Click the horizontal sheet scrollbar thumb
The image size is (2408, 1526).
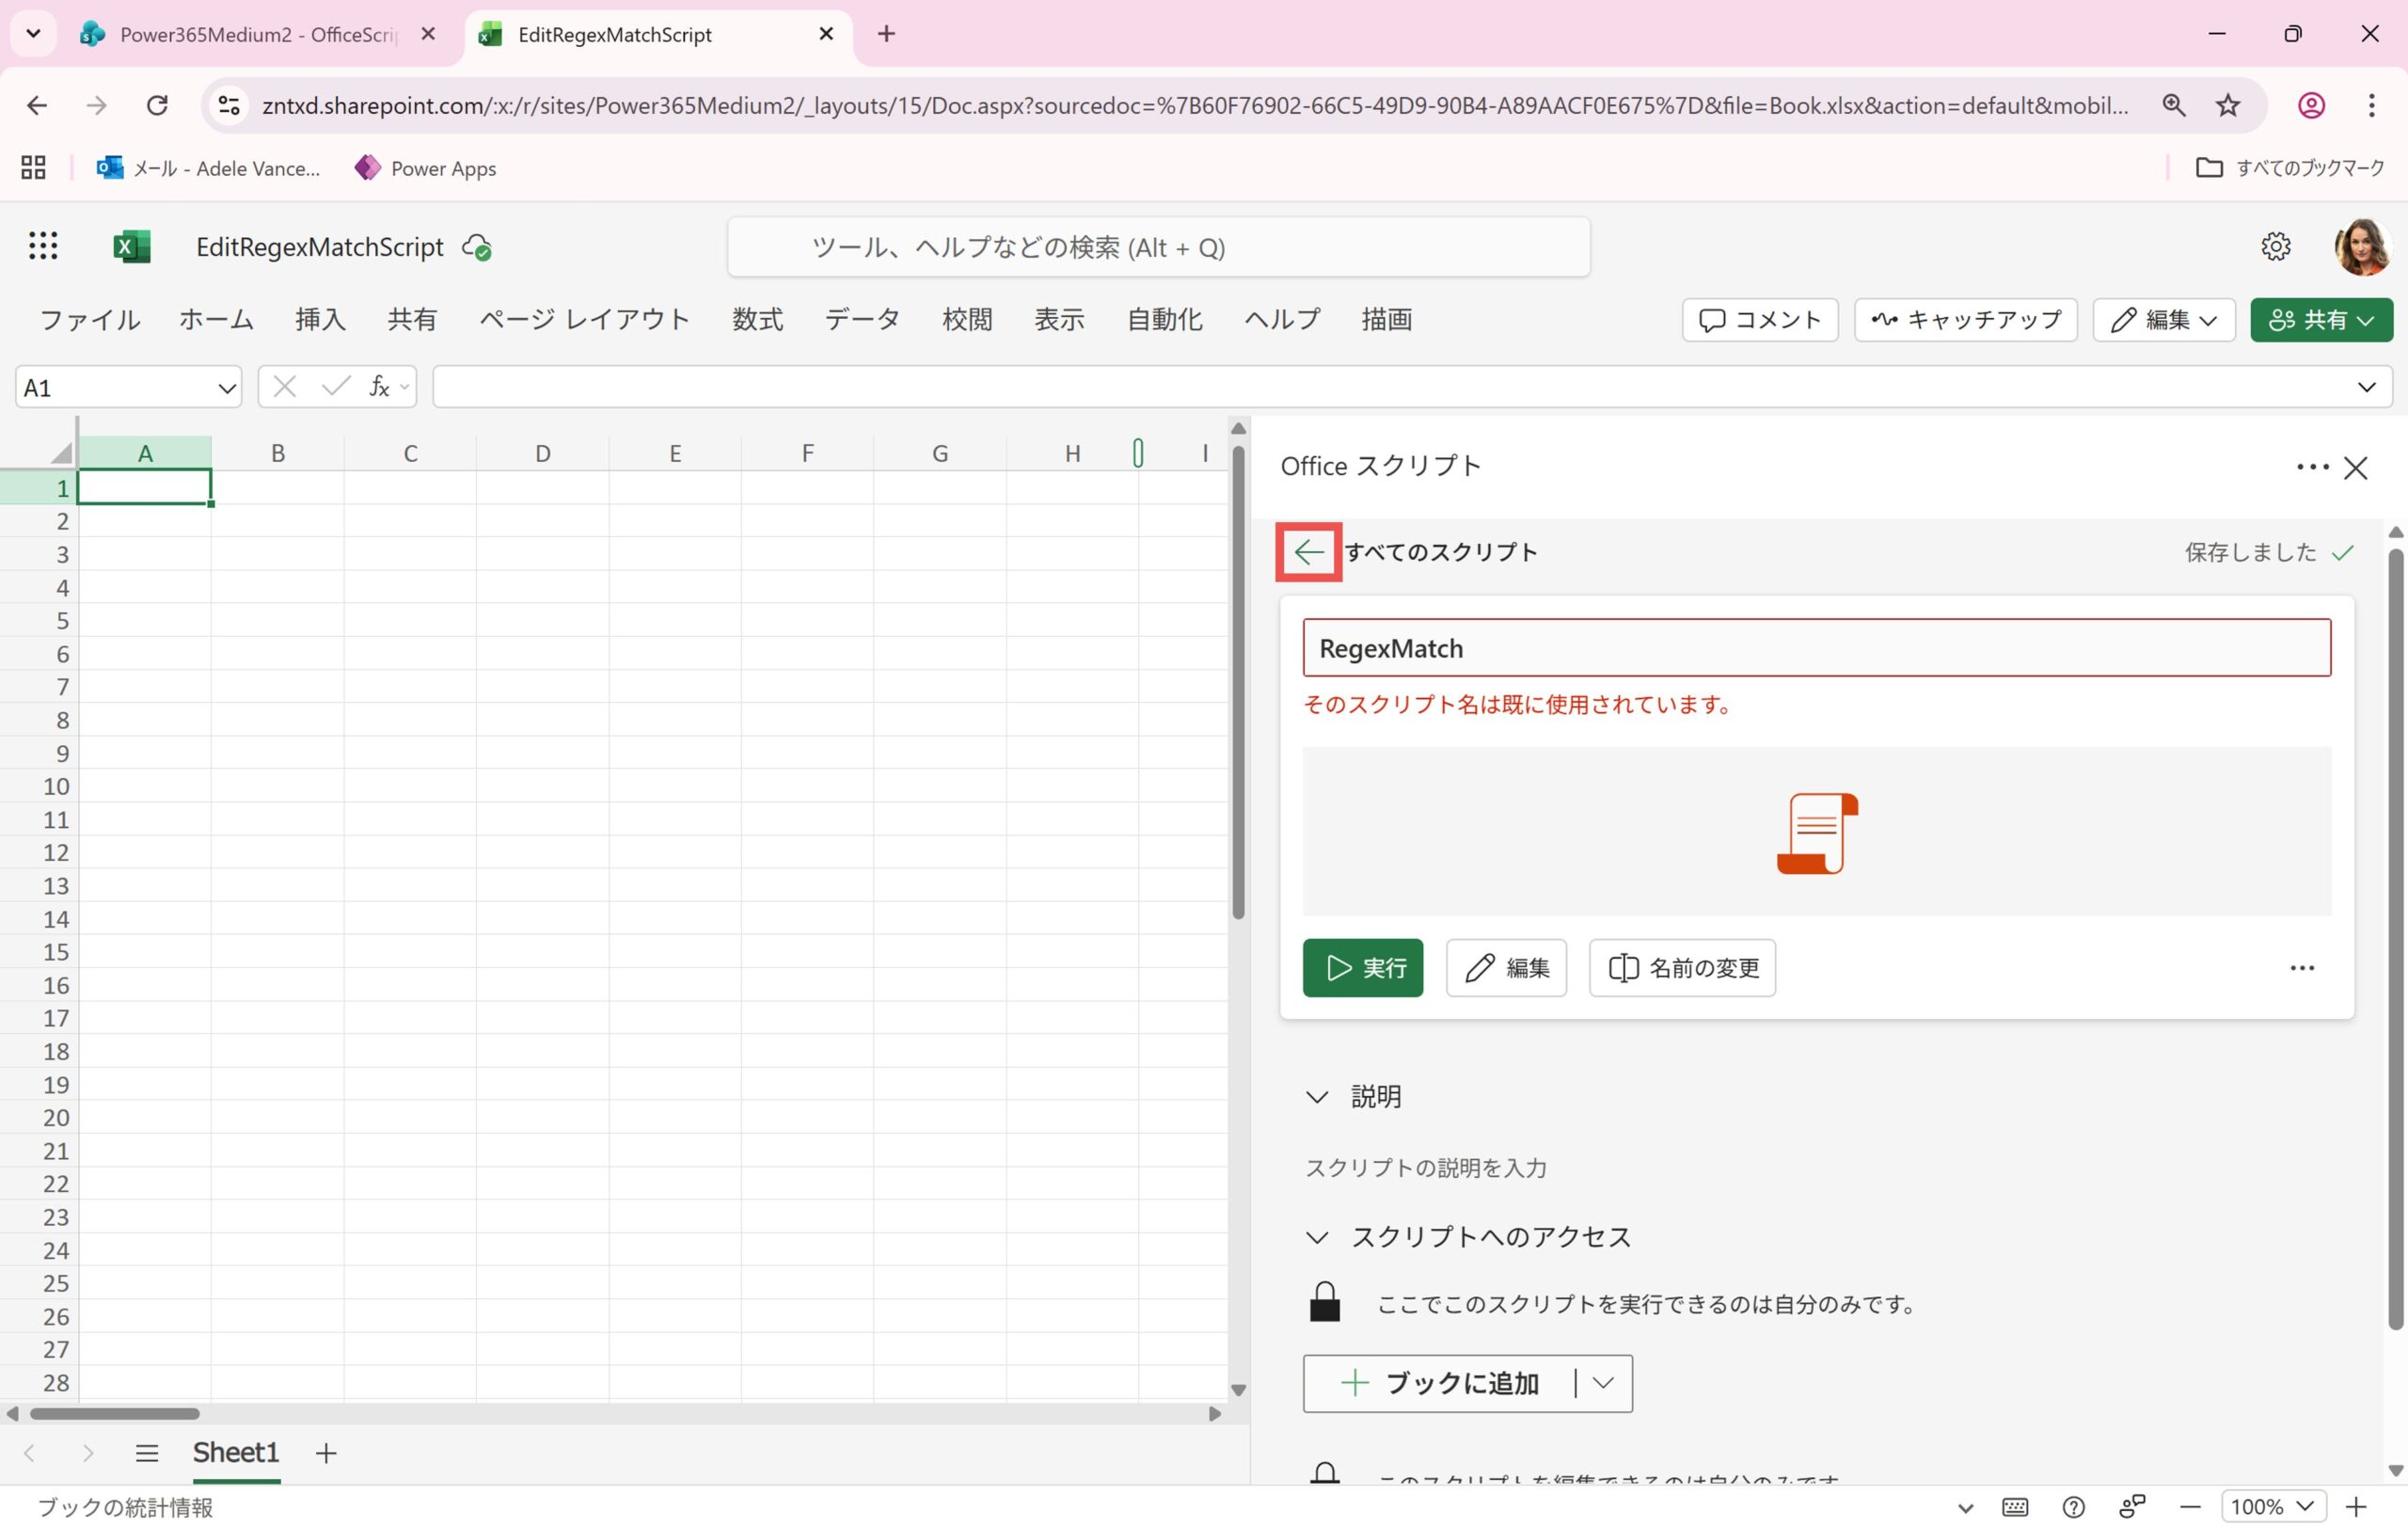pyautogui.click(x=114, y=1414)
